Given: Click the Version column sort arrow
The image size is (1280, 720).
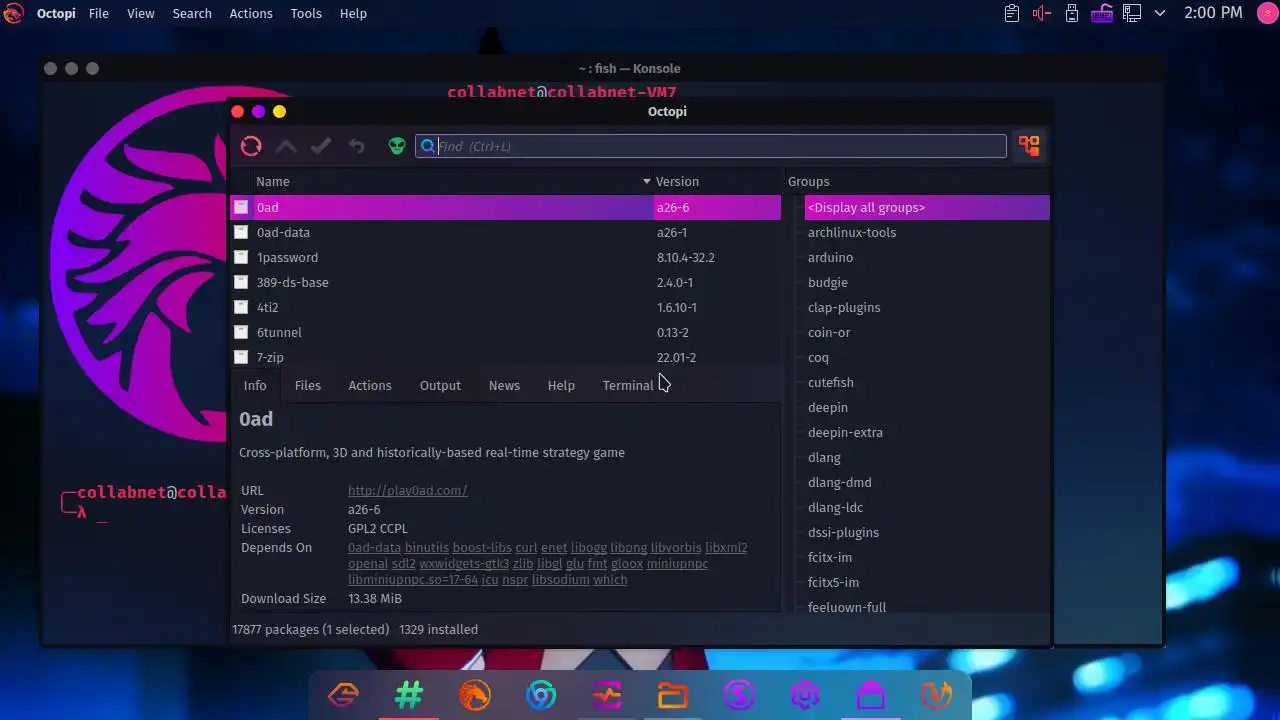Looking at the screenshot, I should [647, 181].
